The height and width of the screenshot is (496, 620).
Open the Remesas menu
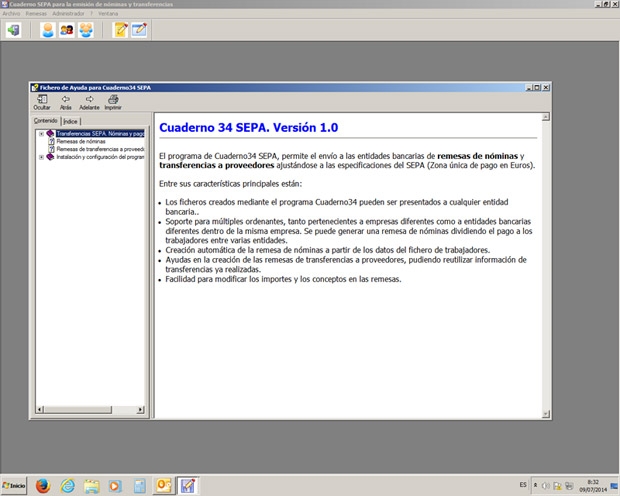[36, 13]
